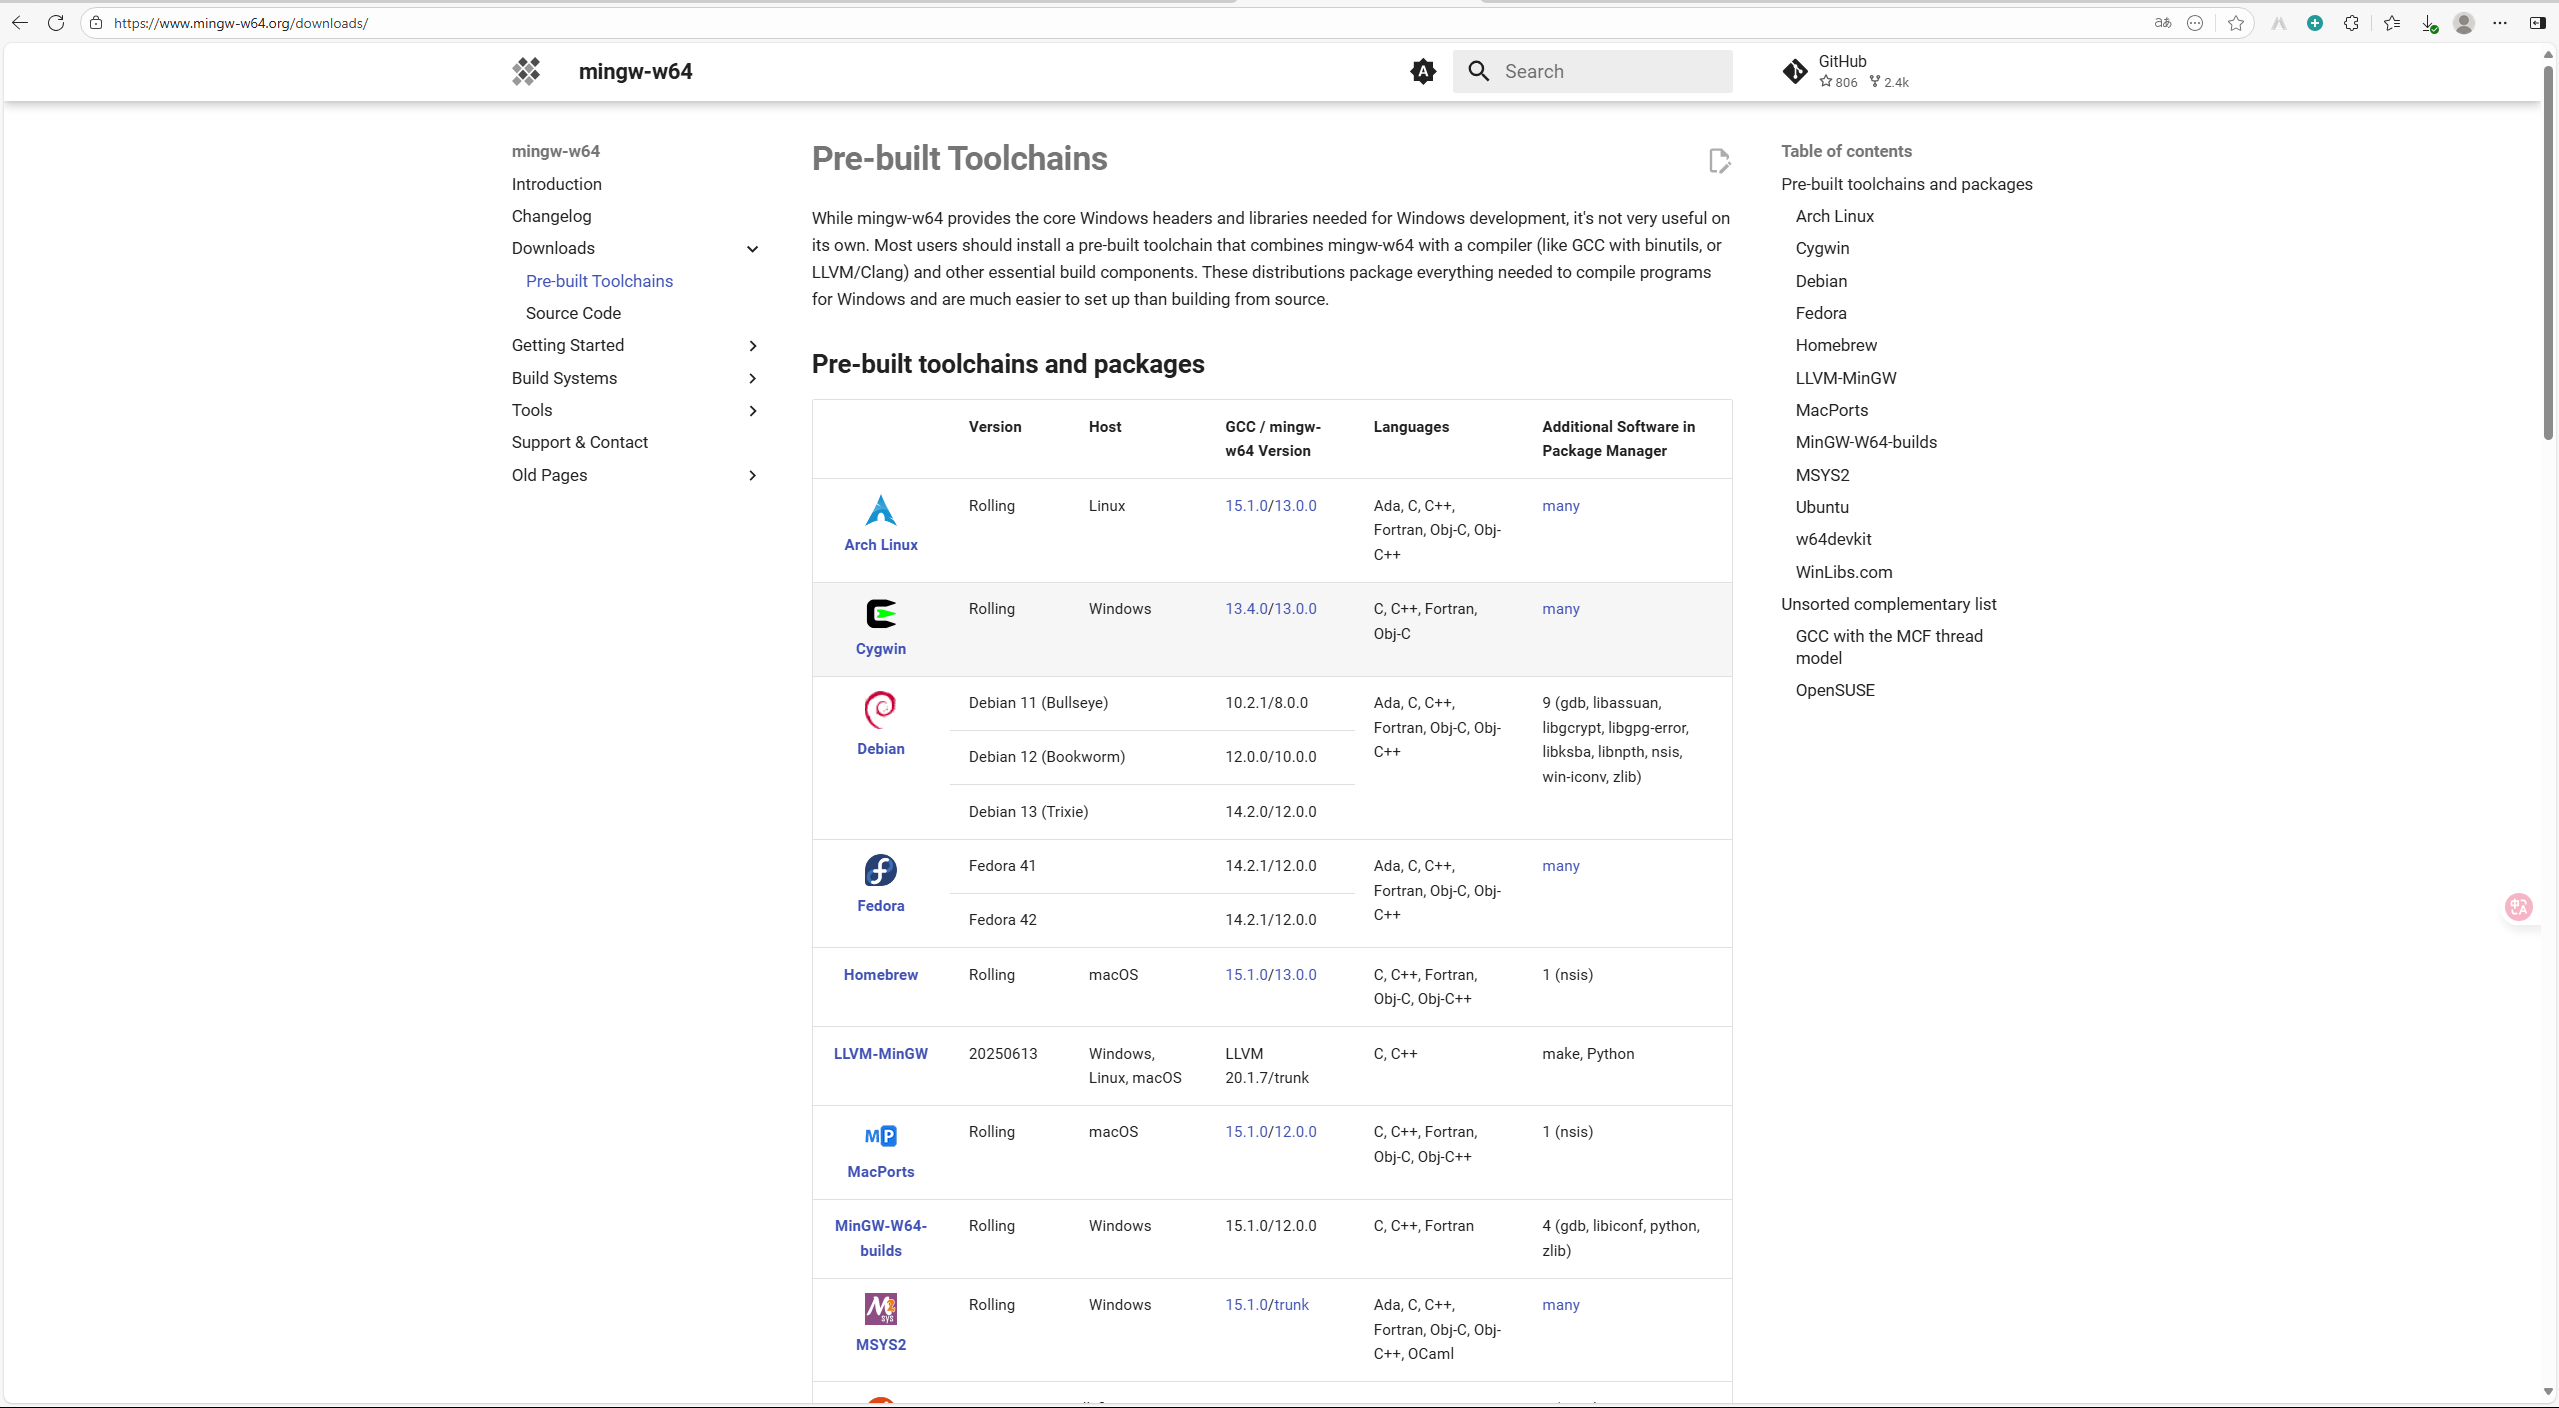
Task: Open browser settings ellipsis menu
Action: [2500, 23]
